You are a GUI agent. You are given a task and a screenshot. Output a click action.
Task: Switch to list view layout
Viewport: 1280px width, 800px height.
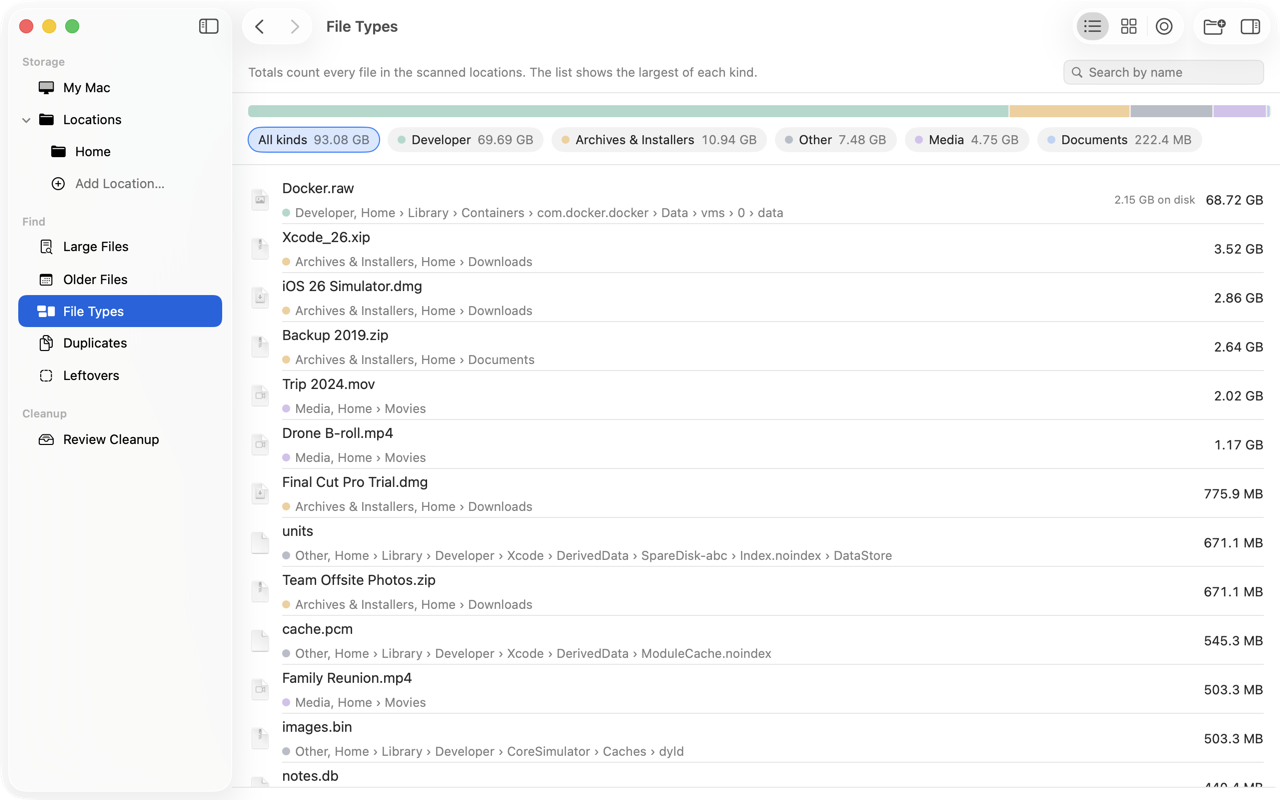click(1092, 27)
